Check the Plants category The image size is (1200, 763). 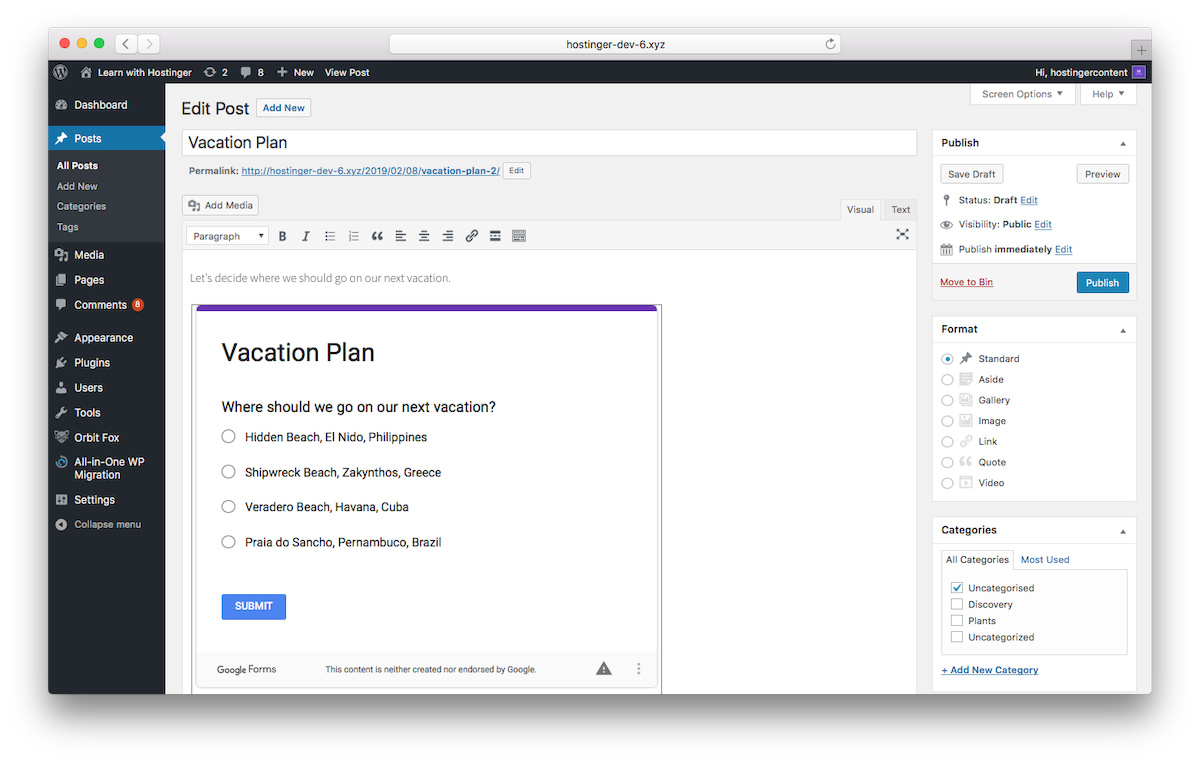pos(957,621)
